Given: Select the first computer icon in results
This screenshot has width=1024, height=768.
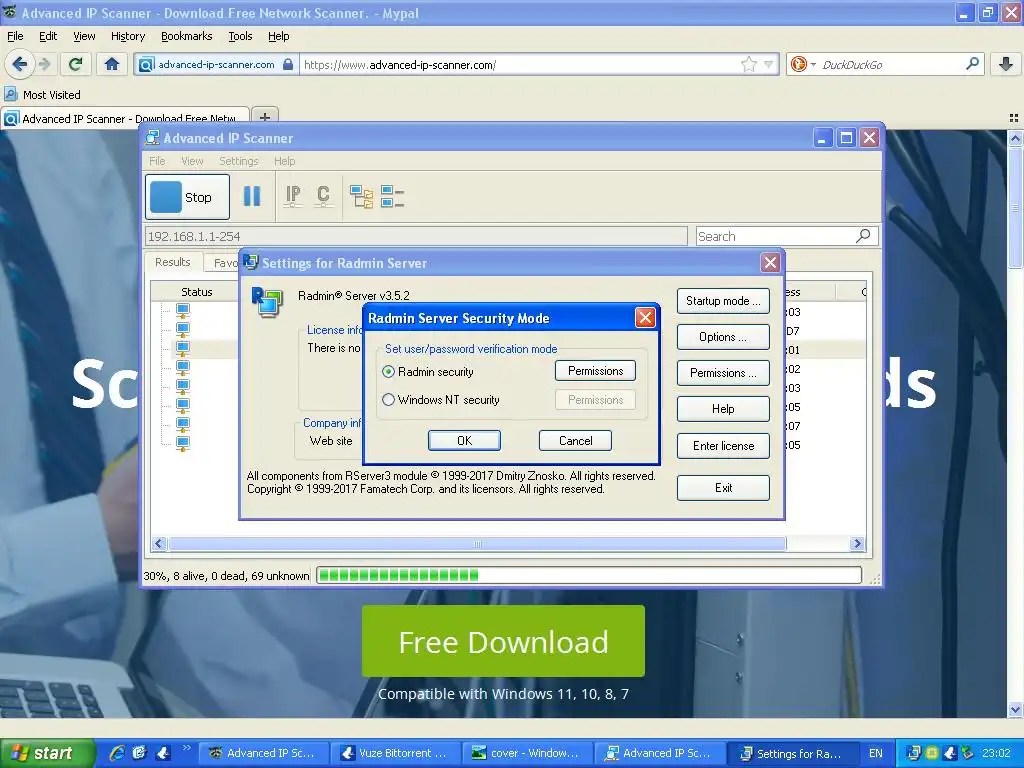Looking at the screenshot, I should pos(183,310).
